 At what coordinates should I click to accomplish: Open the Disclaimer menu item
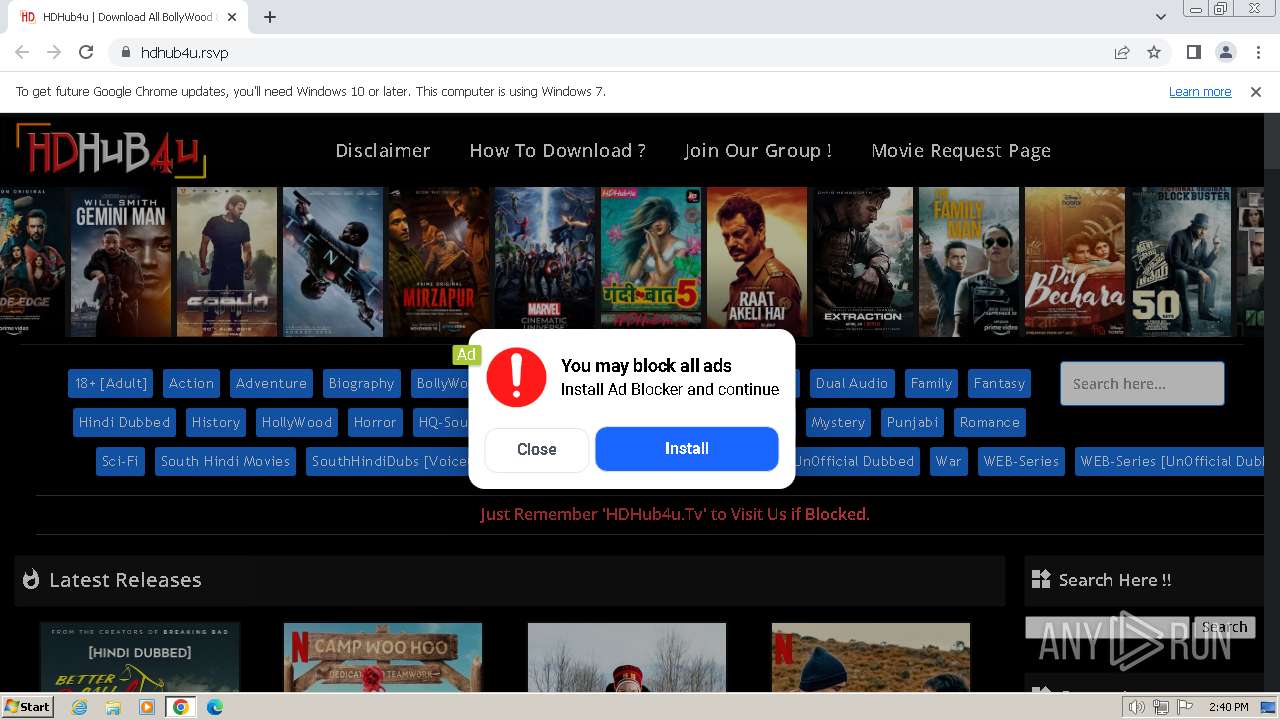pyautogui.click(x=383, y=150)
